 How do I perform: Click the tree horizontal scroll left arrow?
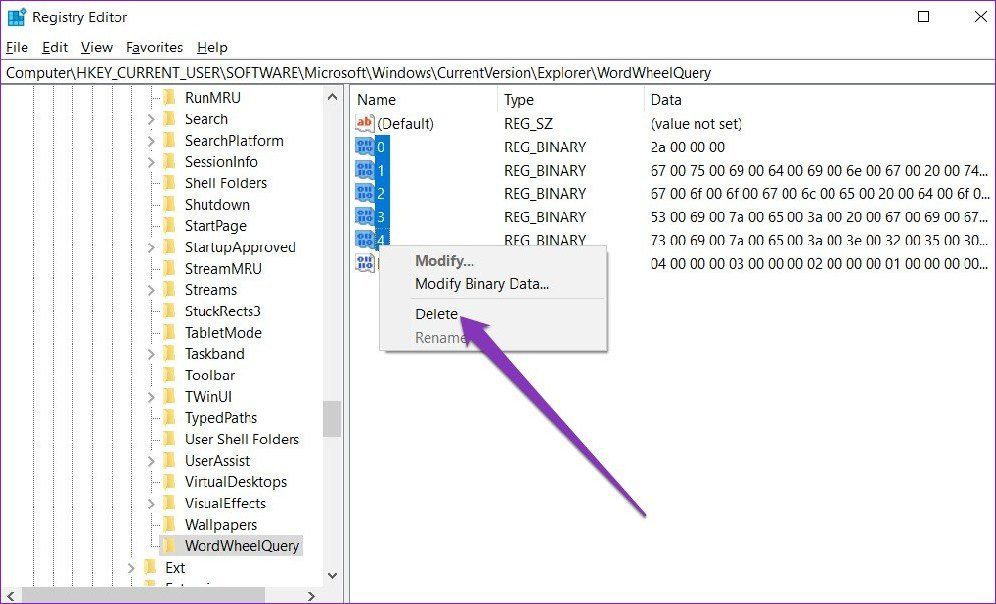(x=11, y=596)
